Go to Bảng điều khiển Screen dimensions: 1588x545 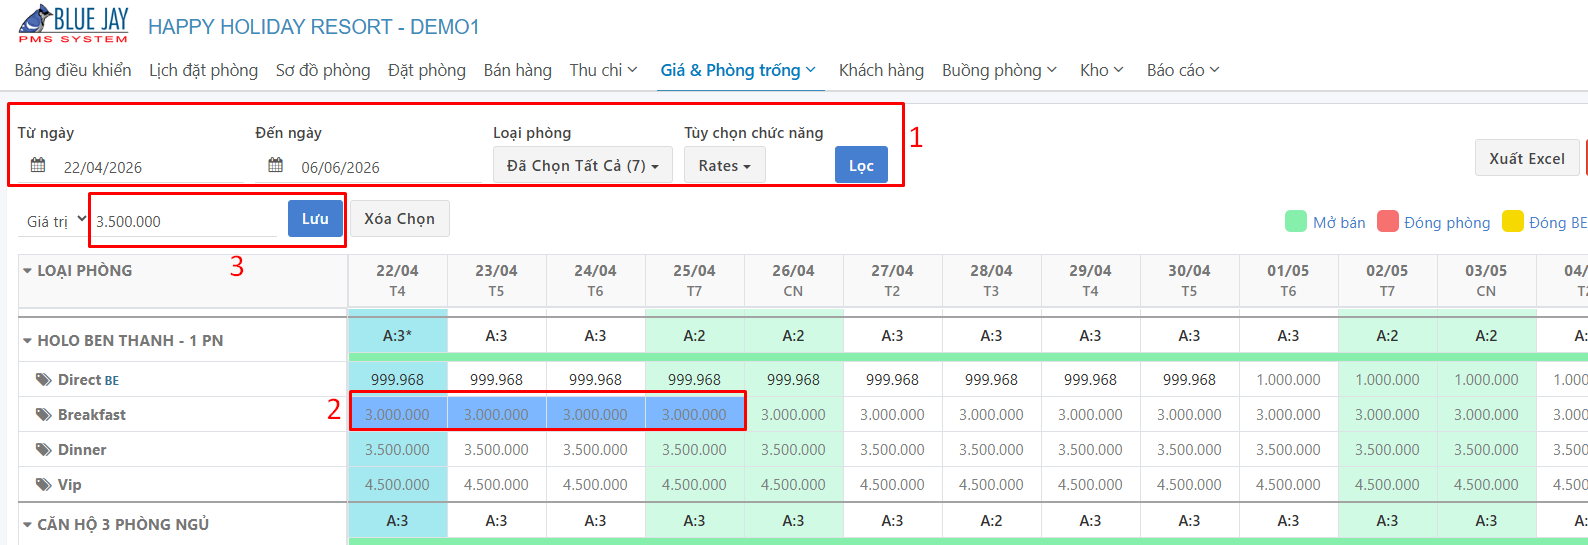[73, 70]
